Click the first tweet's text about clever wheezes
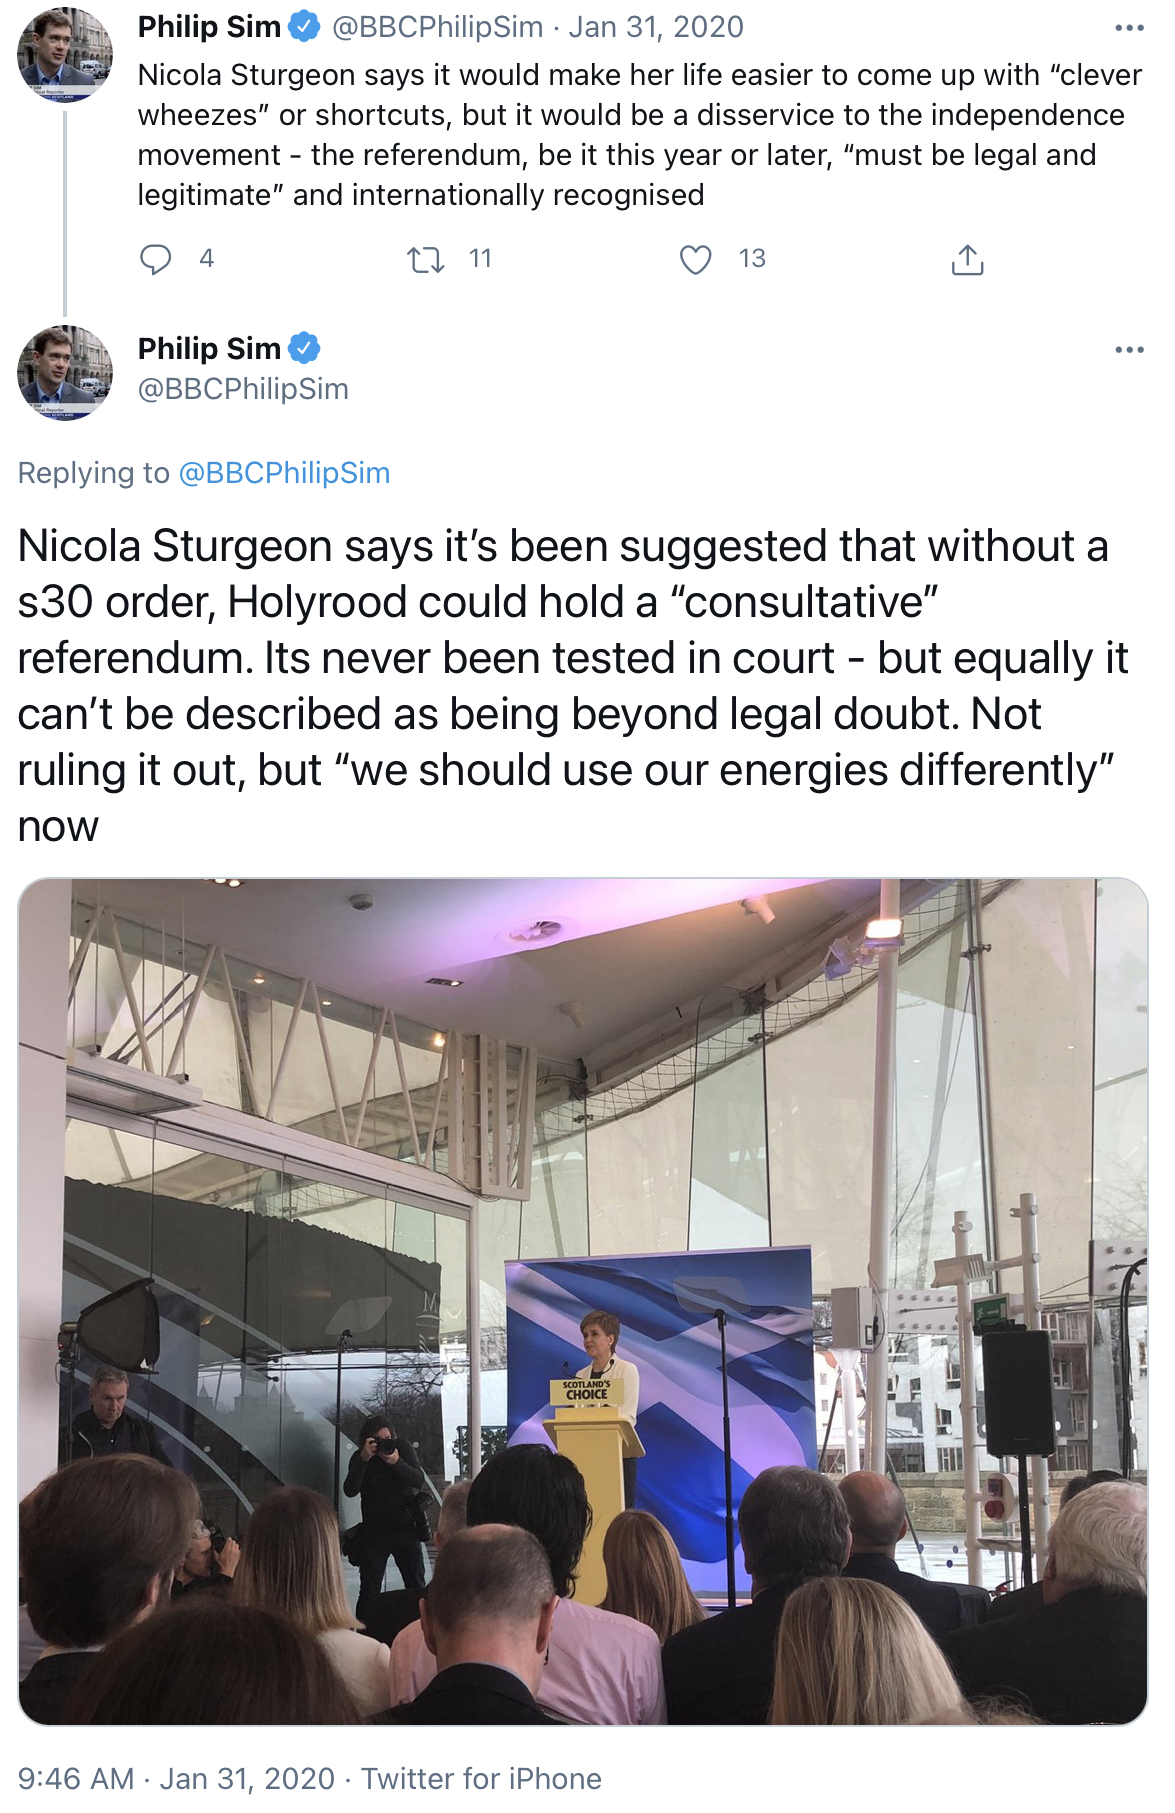Viewport: 1175px width, 1813px height. [x=640, y=135]
